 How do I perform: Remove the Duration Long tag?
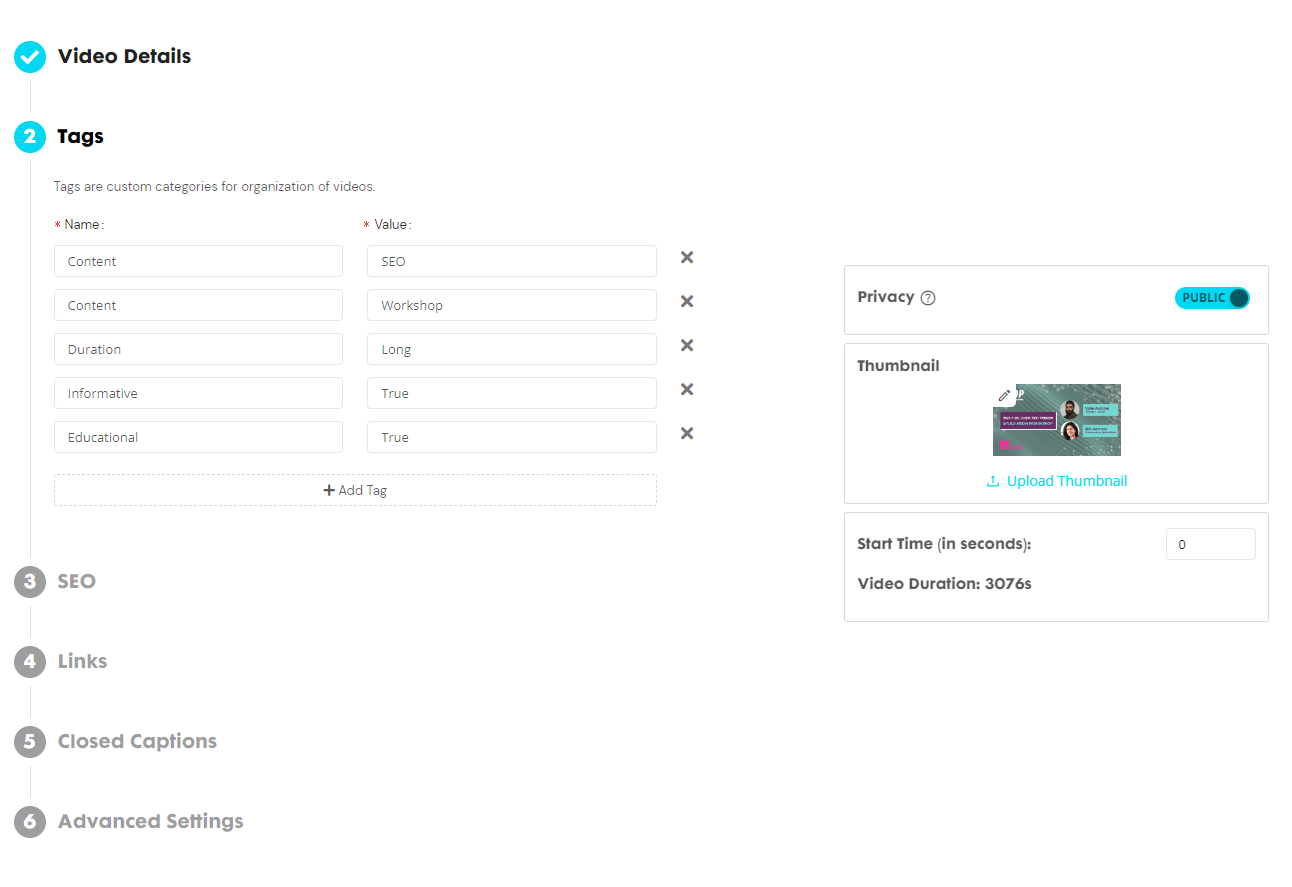[687, 346]
